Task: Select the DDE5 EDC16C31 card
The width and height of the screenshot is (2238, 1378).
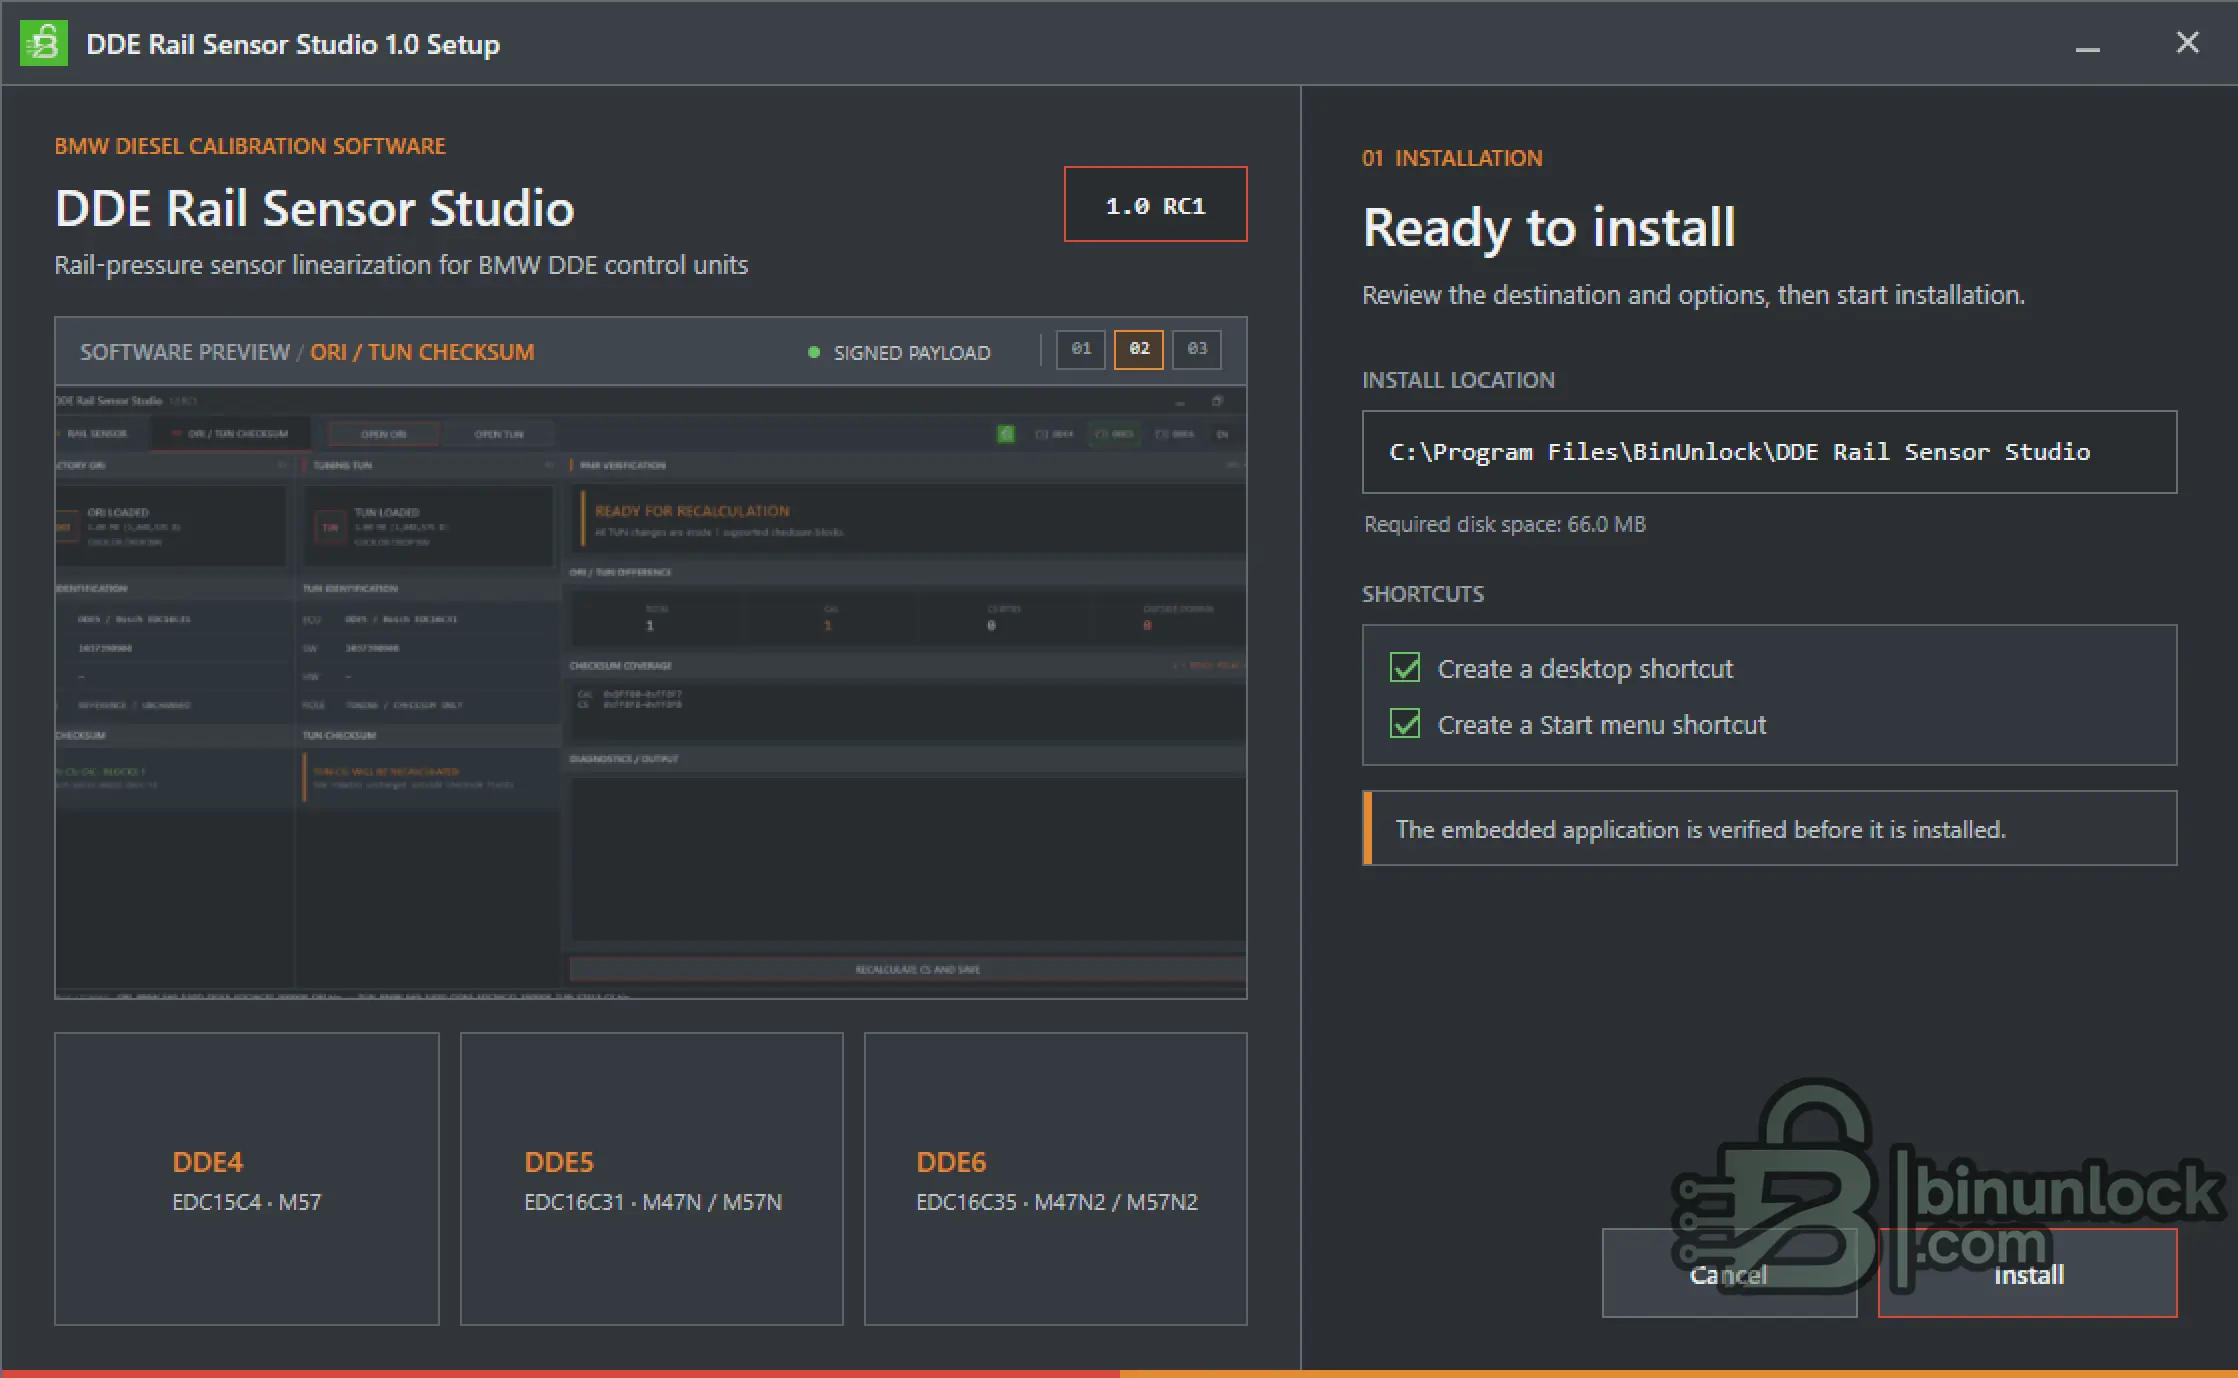Action: tap(652, 1178)
